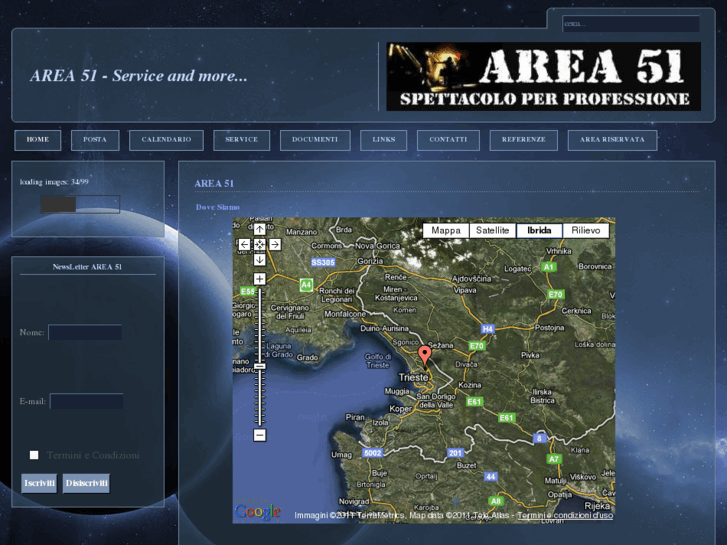The height and width of the screenshot is (545, 727).
Task: Open the REFERENZE page
Action: click(x=523, y=140)
